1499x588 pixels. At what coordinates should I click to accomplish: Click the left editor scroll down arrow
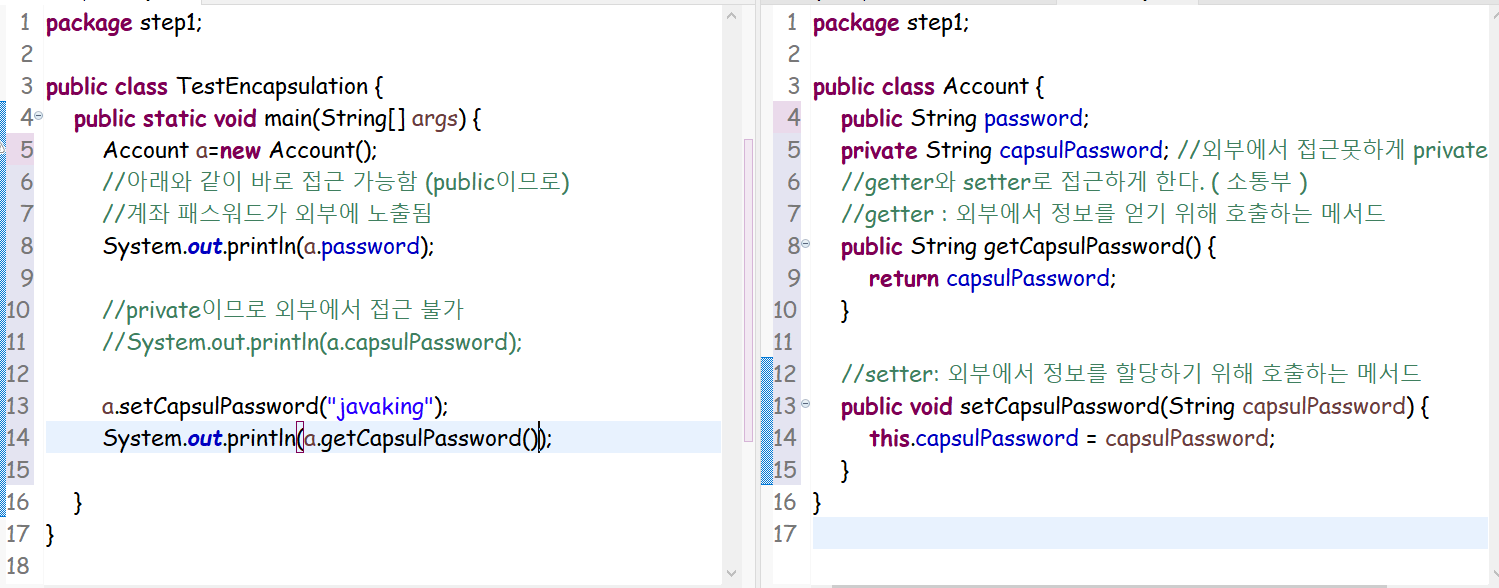[x=733, y=573]
